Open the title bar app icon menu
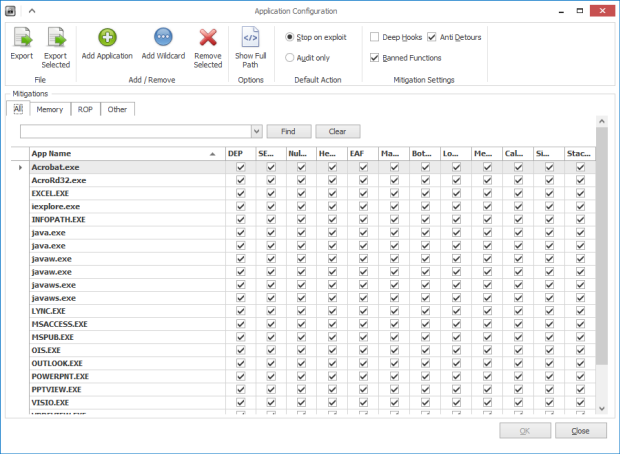The height and width of the screenshot is (454, 620). tap(11, 11)
